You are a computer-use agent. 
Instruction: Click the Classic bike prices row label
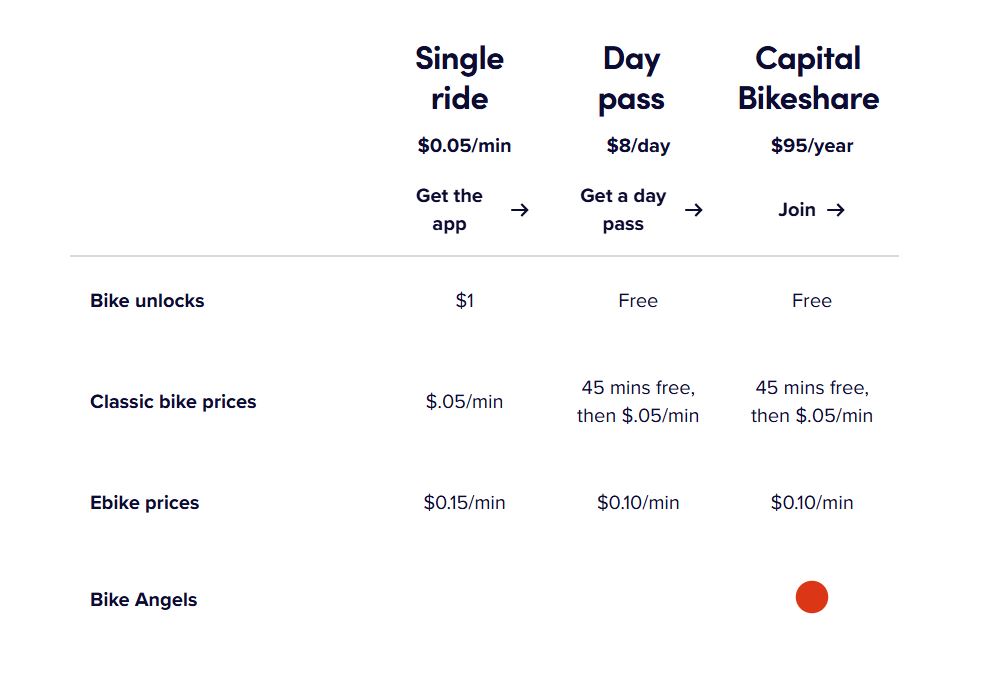[173, 402]
